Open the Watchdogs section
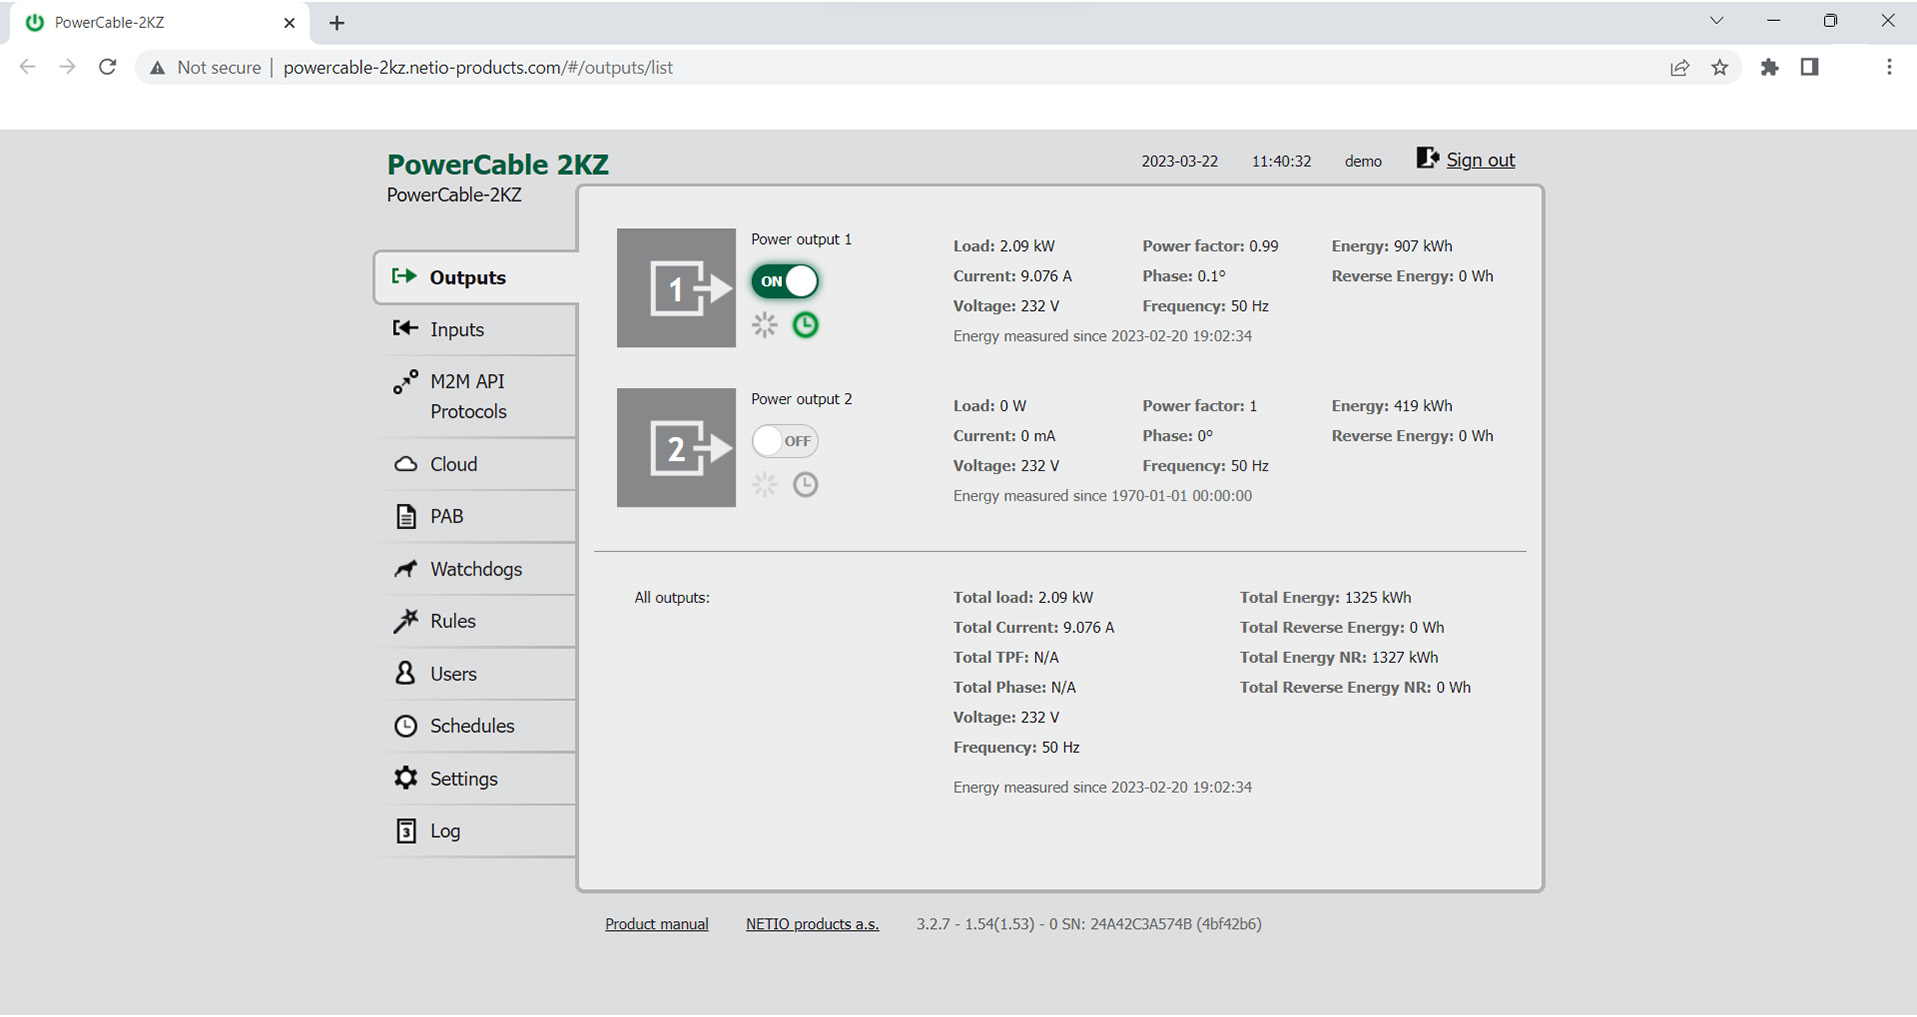 click(x=475, y=569)
